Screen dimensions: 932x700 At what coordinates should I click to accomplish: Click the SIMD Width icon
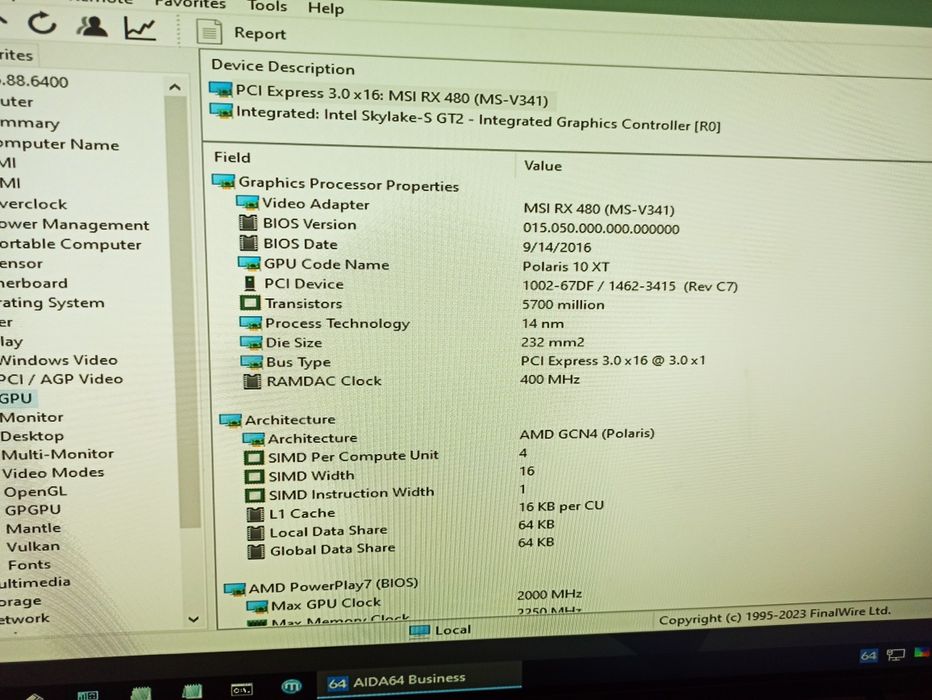pos(254,477)
